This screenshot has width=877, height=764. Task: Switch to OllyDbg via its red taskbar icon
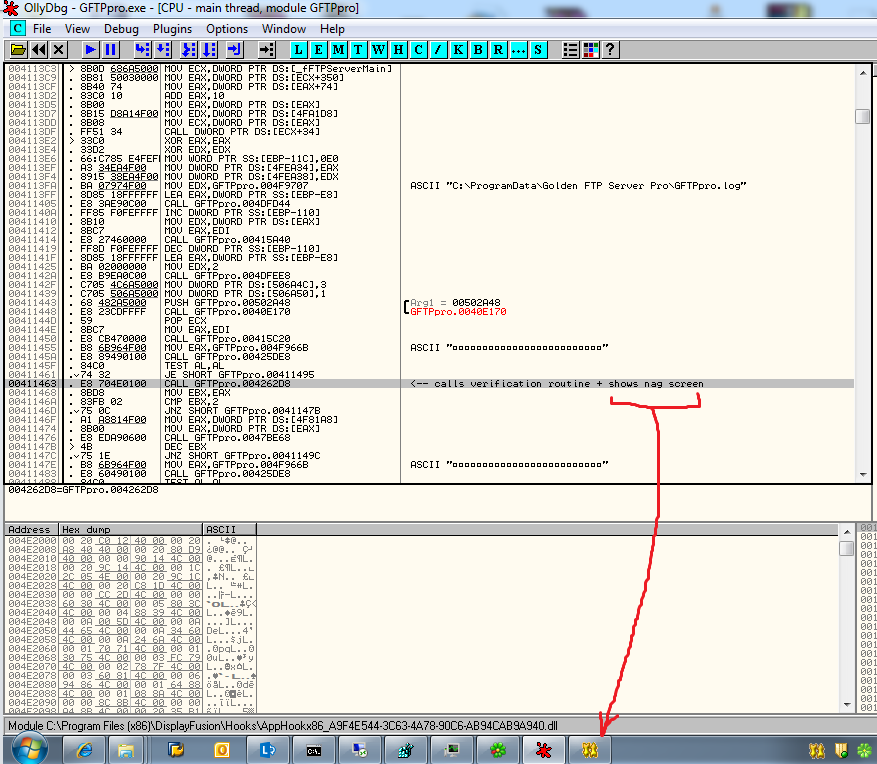[543, 749]
